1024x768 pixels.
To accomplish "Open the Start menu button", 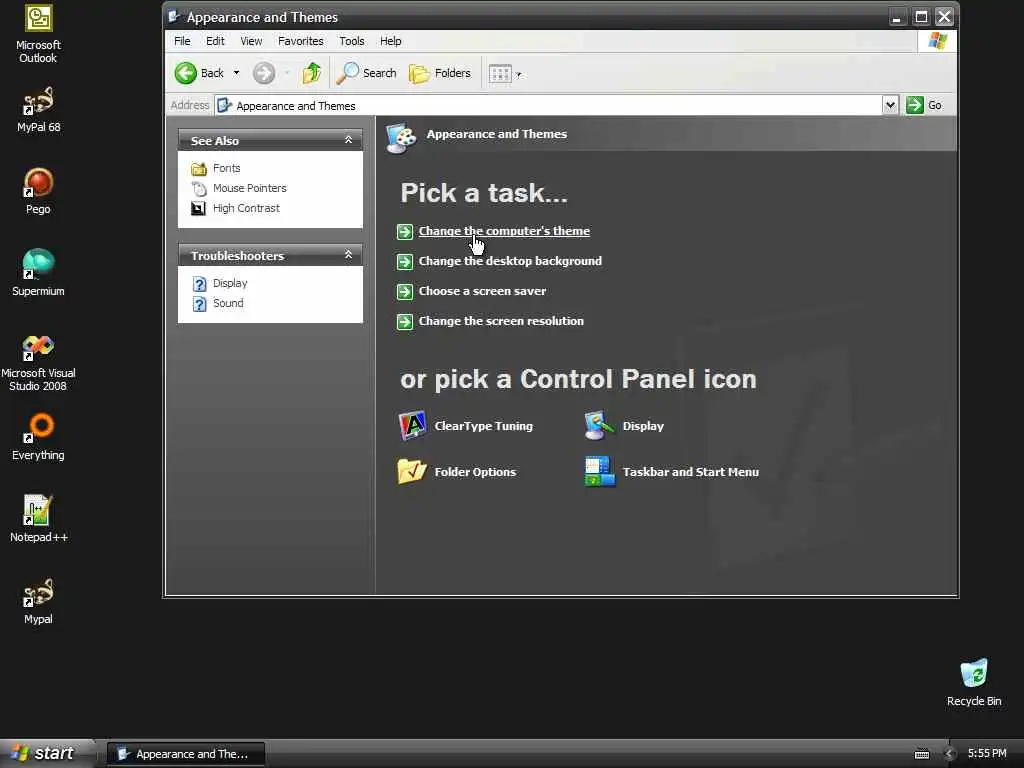I will 46,754.
